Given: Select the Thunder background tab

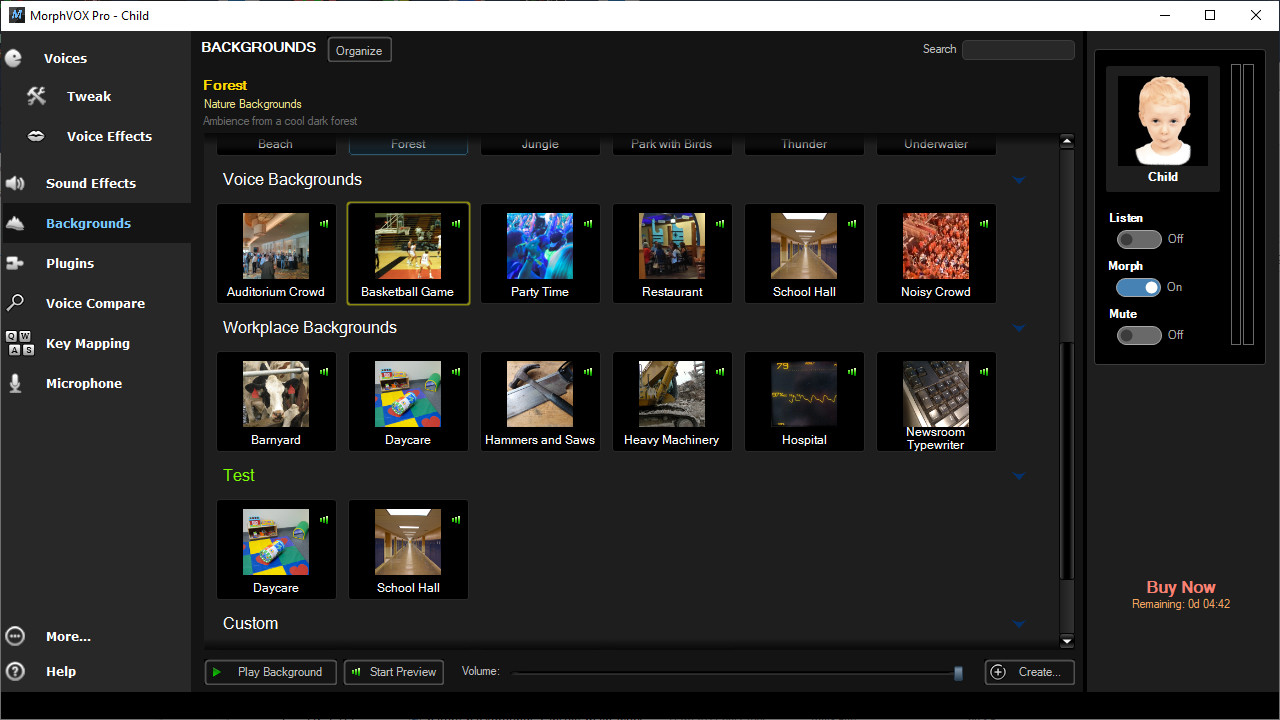Looking at the screenshot, I should pos(803,144).
